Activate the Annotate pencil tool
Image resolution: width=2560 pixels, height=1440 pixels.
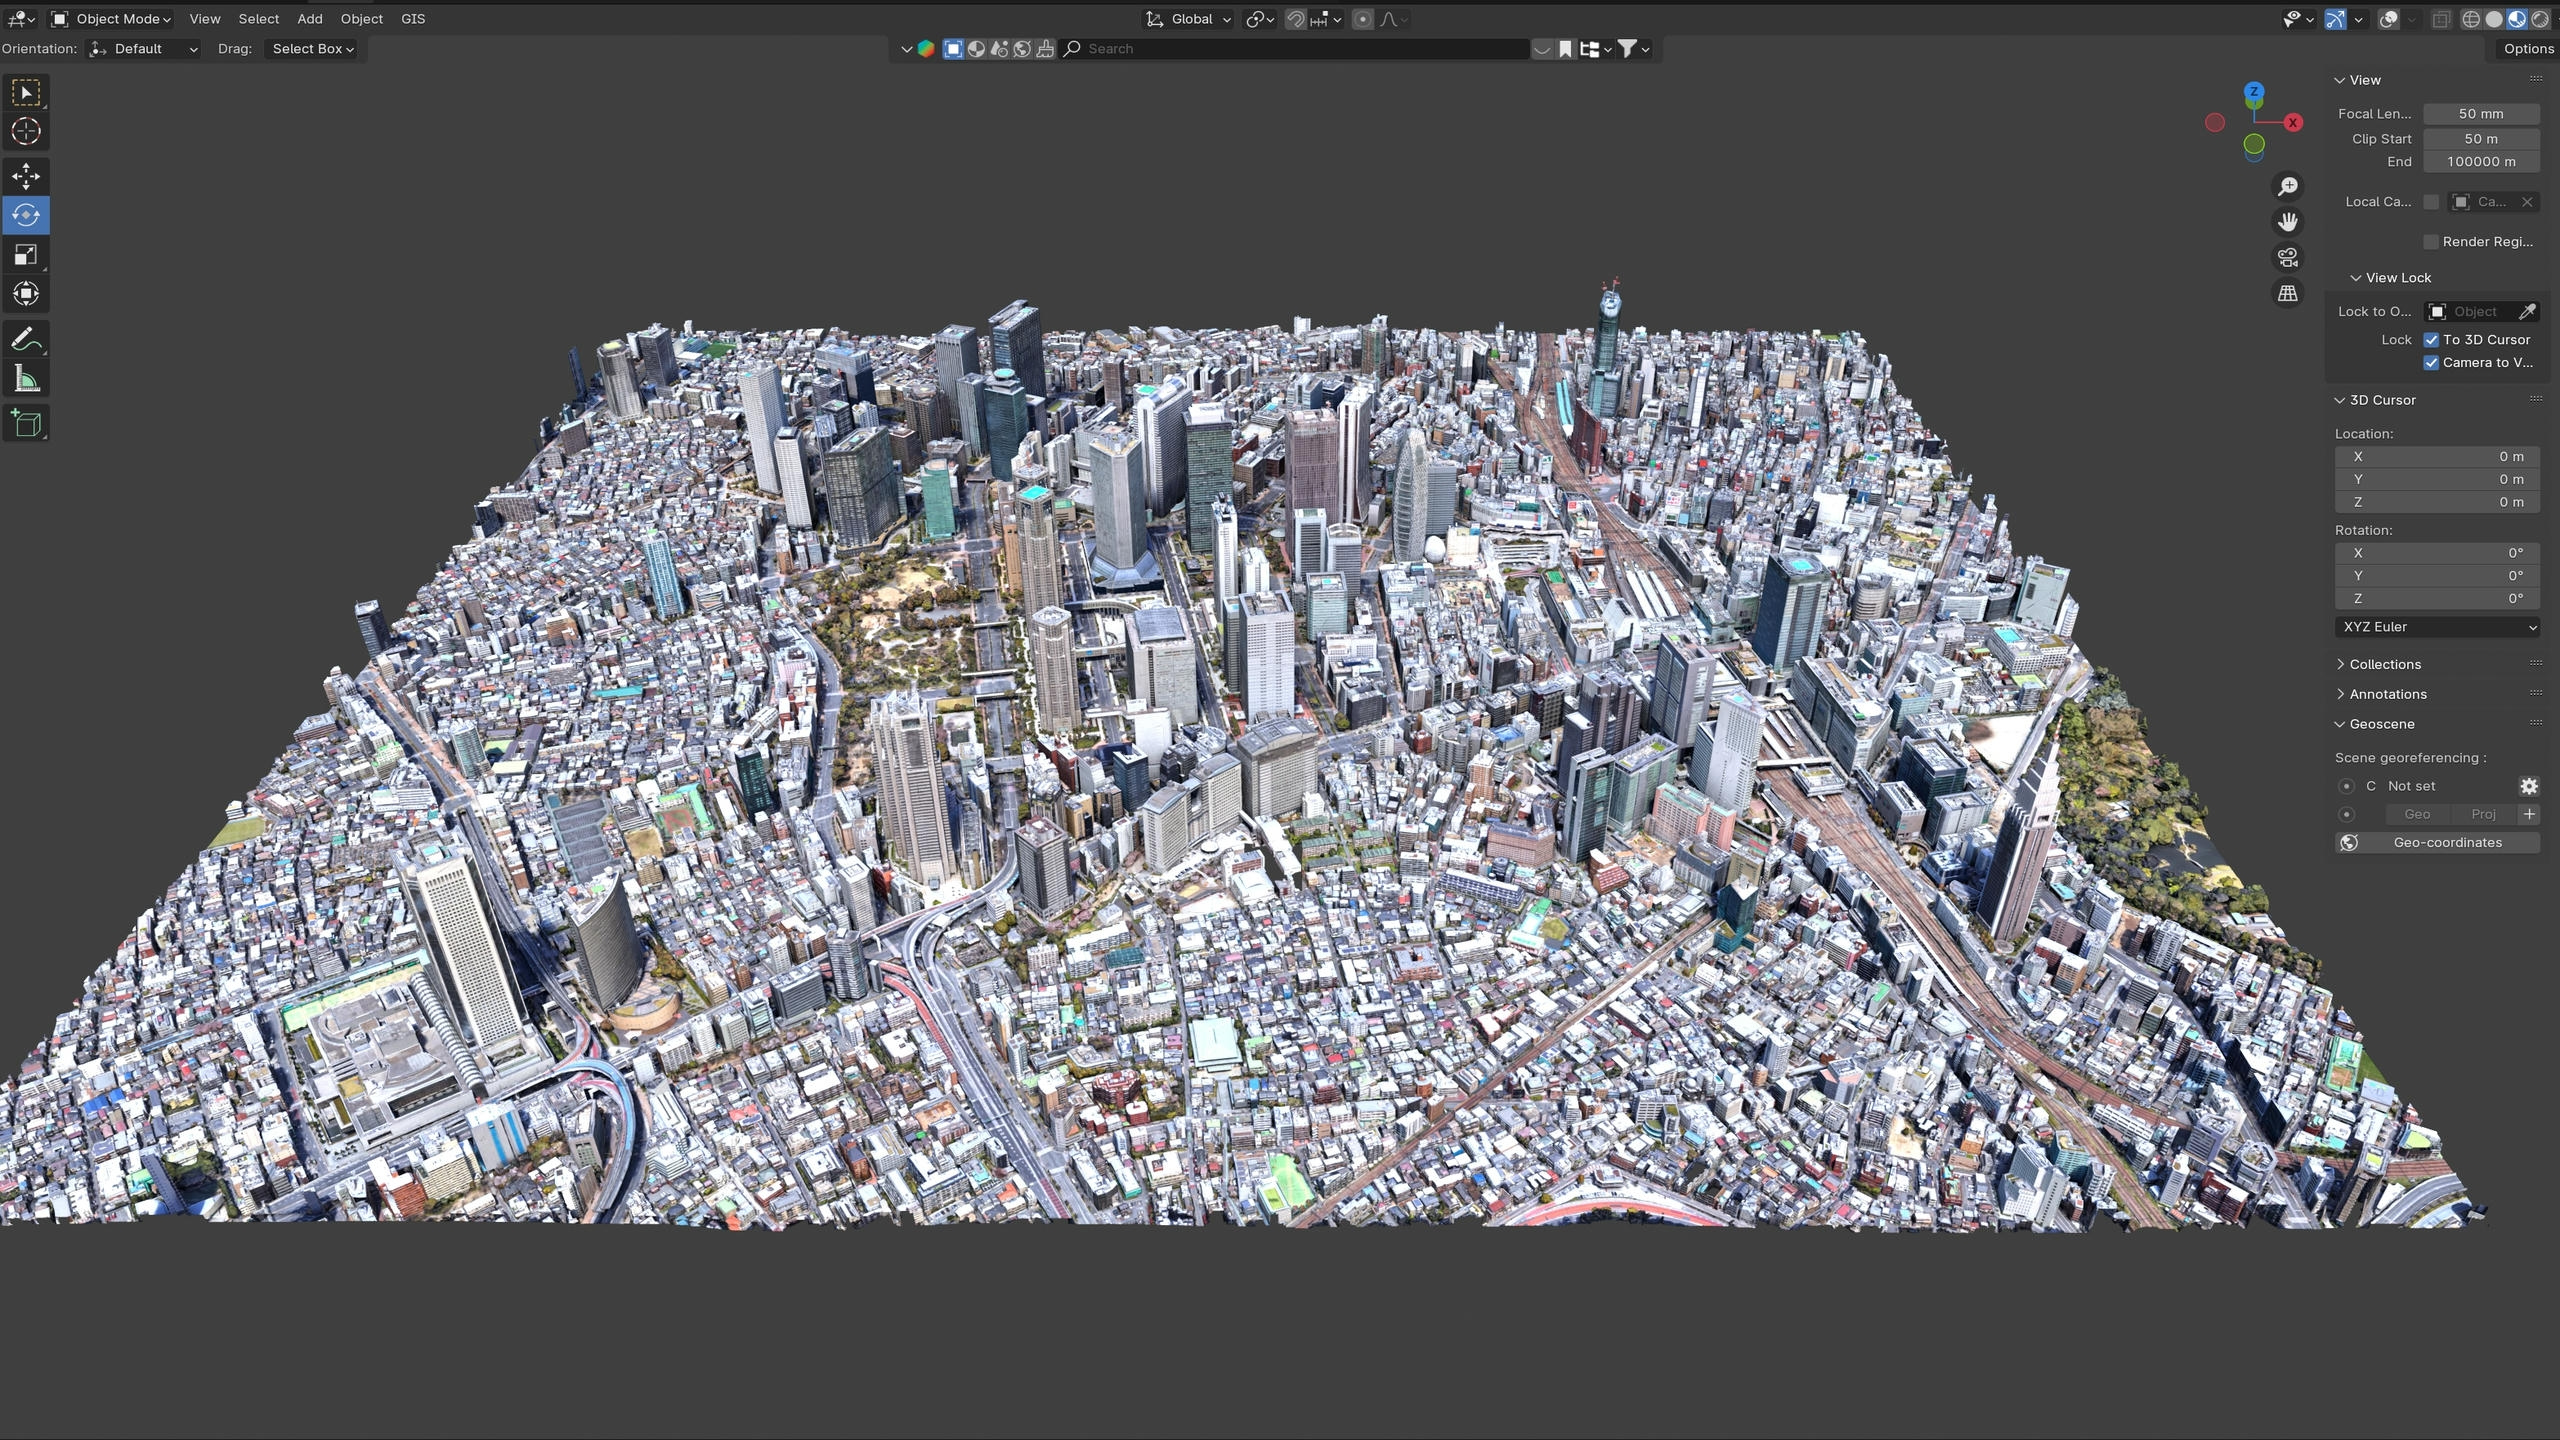tap(26, 340)
